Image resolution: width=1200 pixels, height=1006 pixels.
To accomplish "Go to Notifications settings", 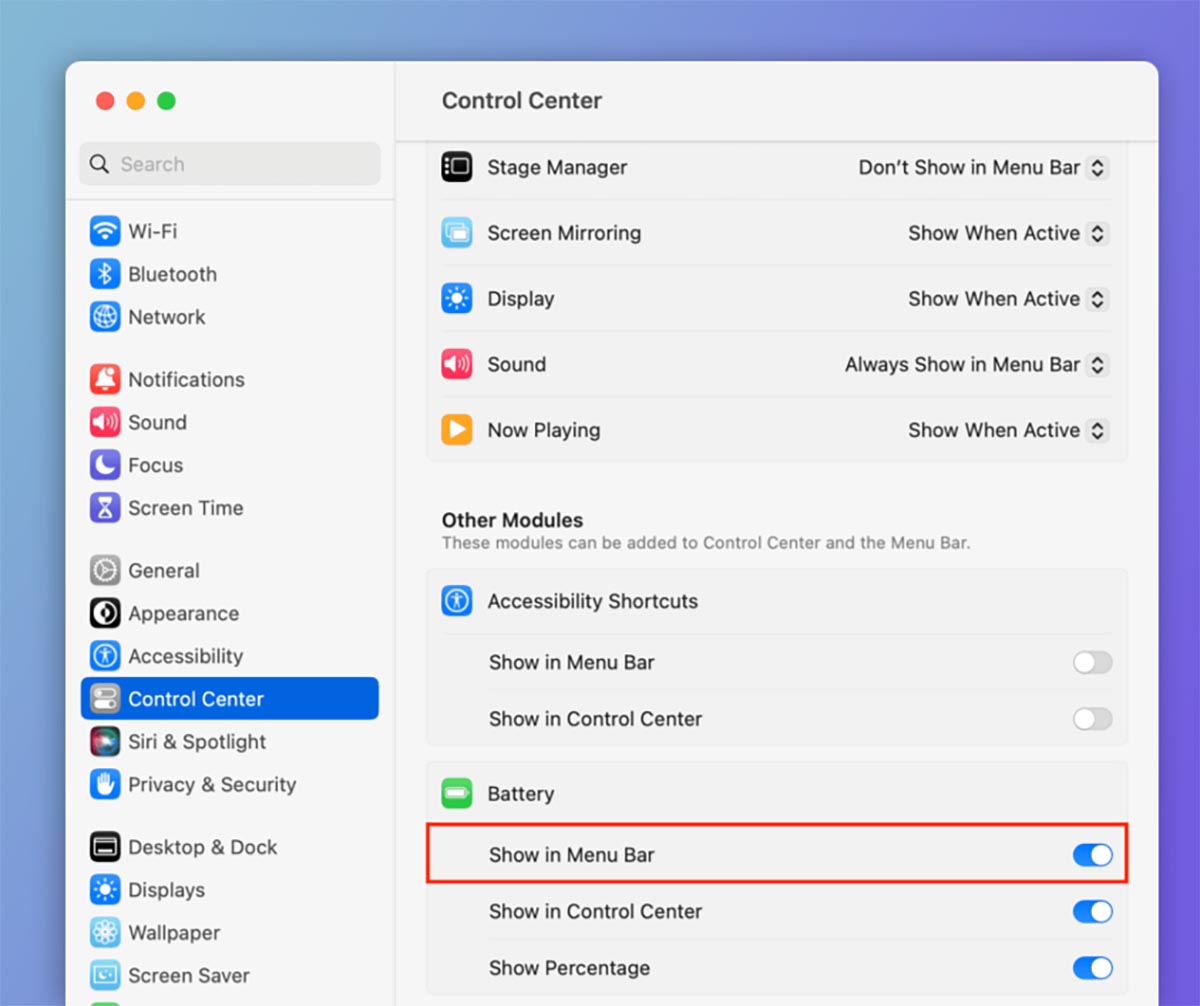I will click(230, 379).
